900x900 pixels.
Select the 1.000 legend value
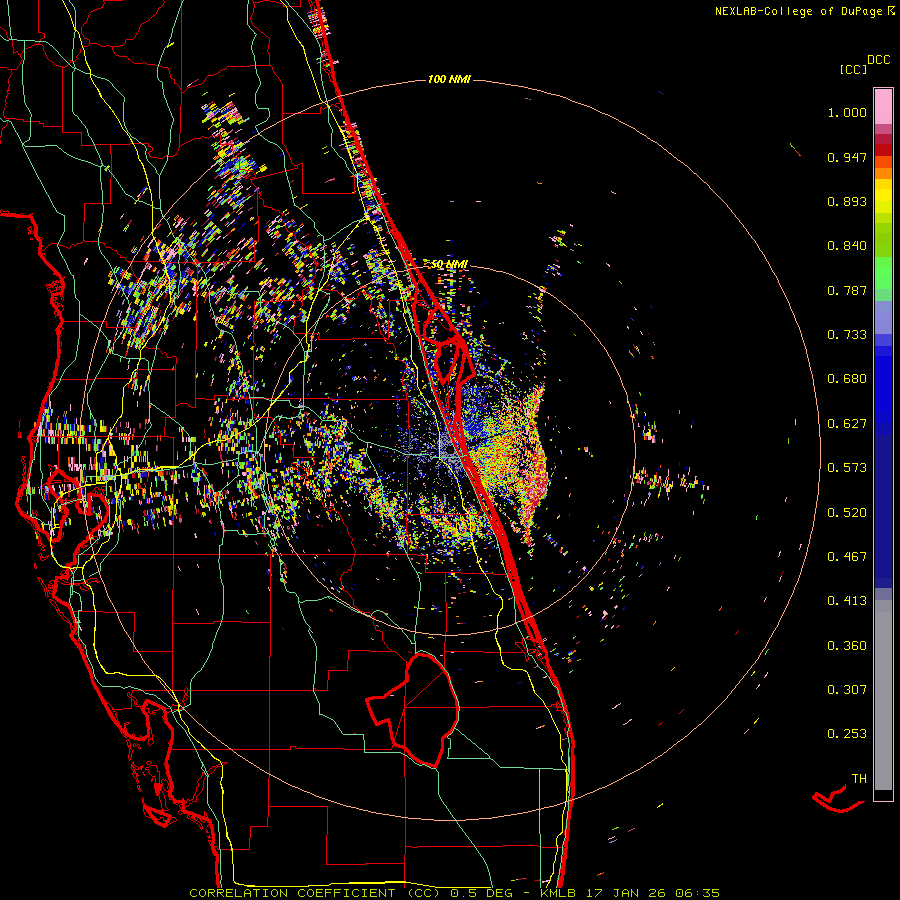(847, 112)
